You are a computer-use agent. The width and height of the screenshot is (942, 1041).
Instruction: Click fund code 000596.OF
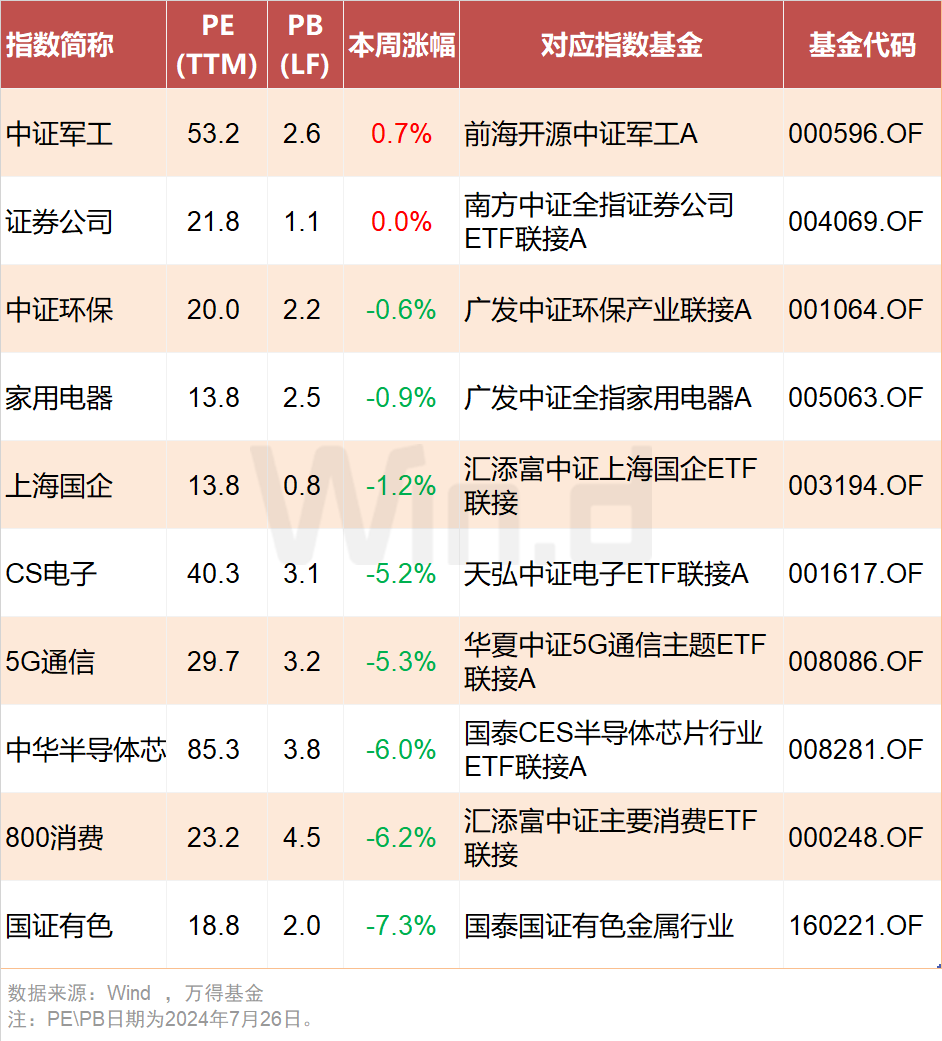(856, 134)
